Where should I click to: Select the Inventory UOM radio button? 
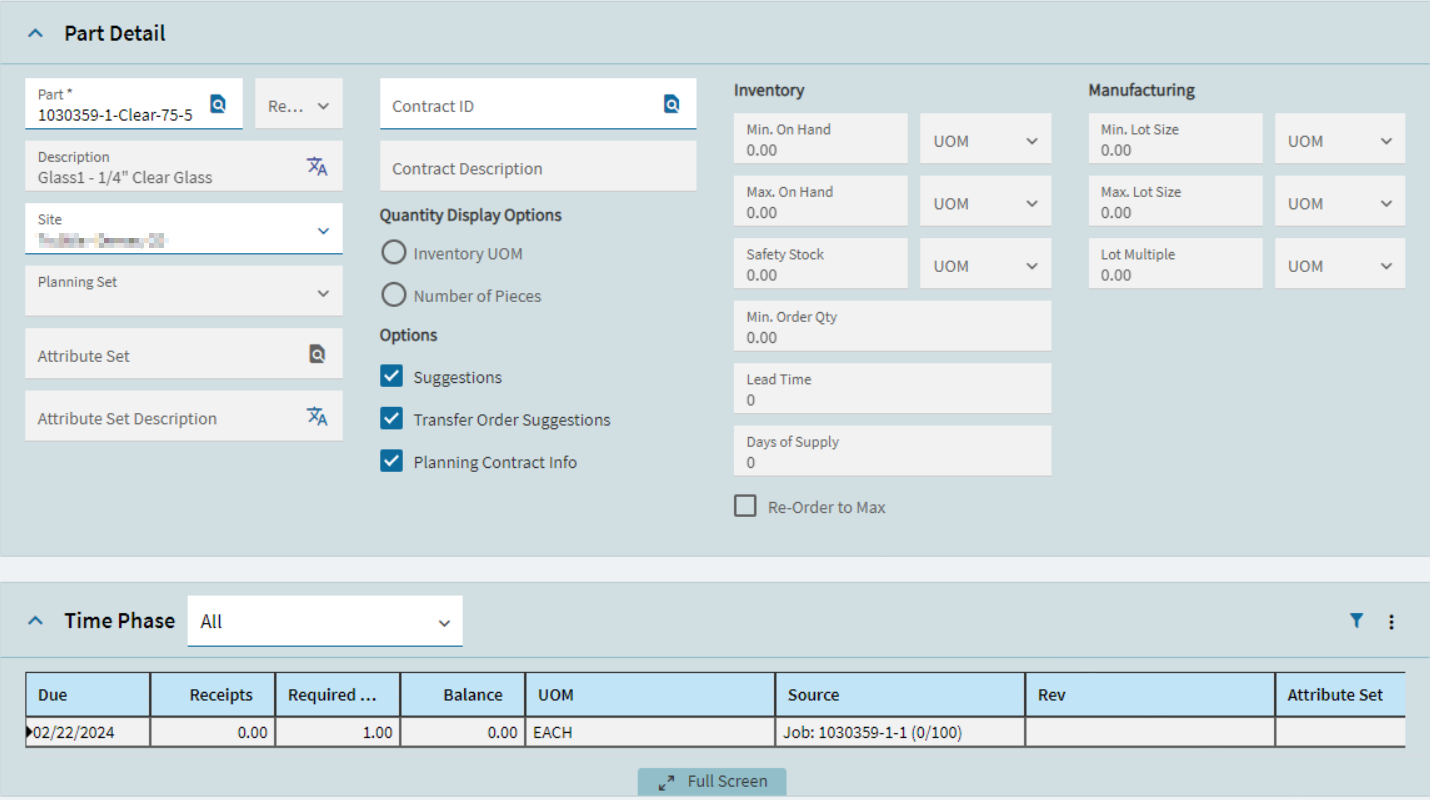394,253
